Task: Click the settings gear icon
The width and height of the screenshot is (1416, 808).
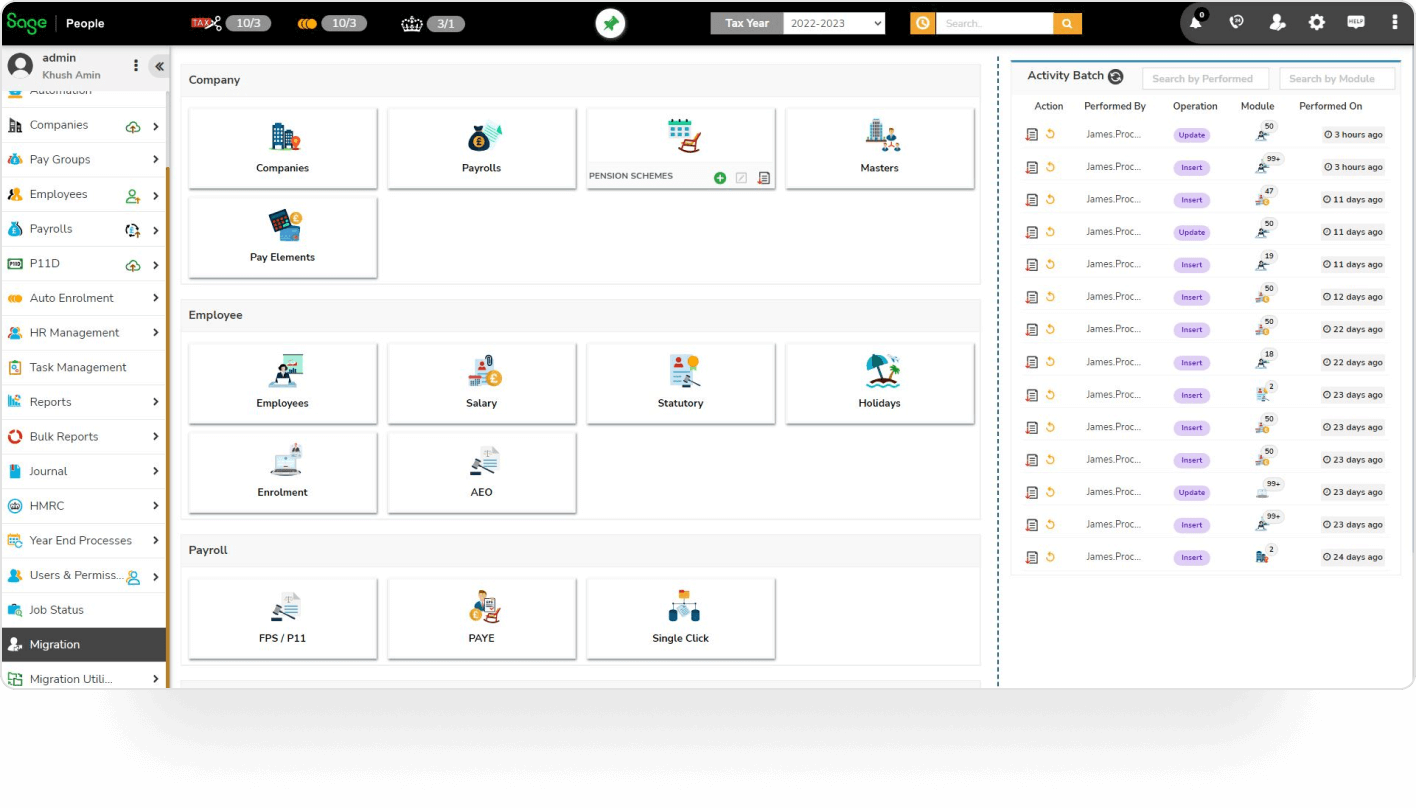Action: [x=1317, y=22]
